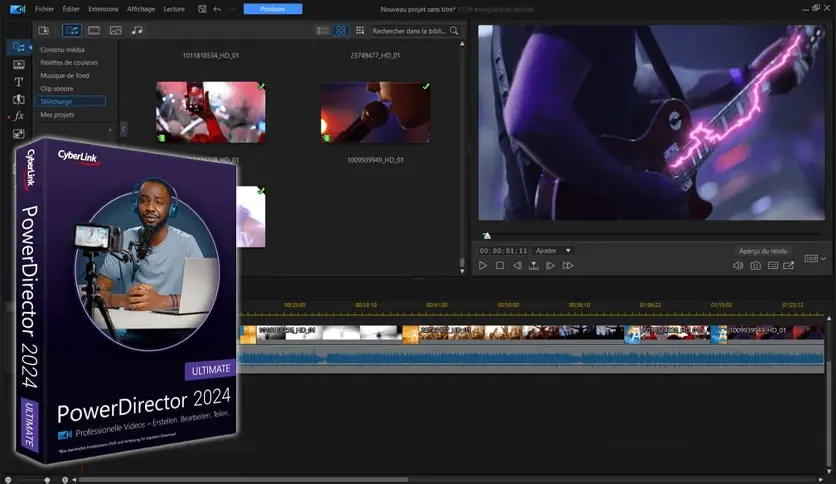Open the Title room (T) icon
Viewport: 836px width, 484px height.
pos(19,81)
